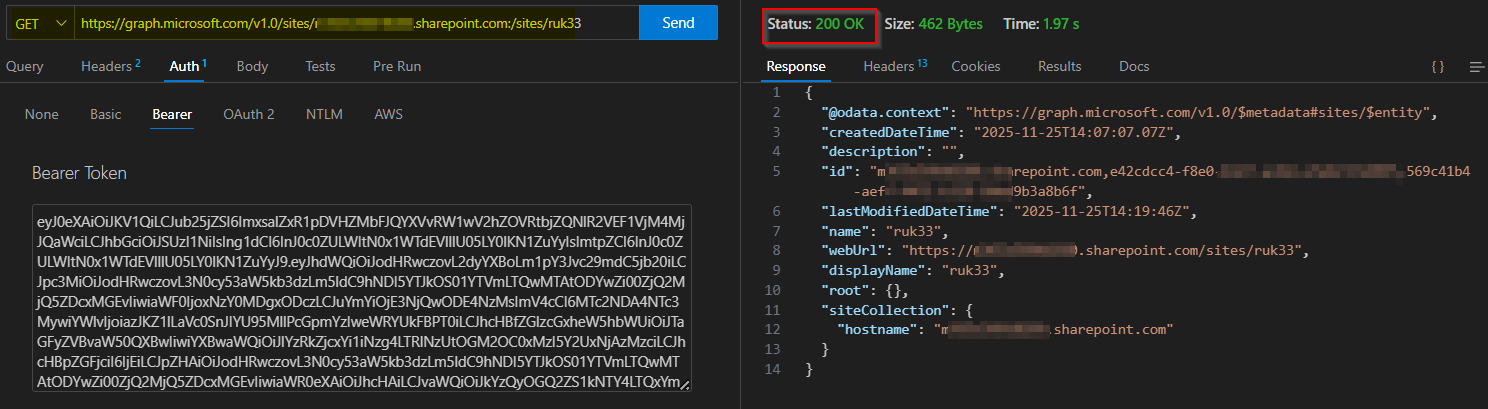Open the response options menu icon
Viewport: 1488px width, 409px height.
1476,67
